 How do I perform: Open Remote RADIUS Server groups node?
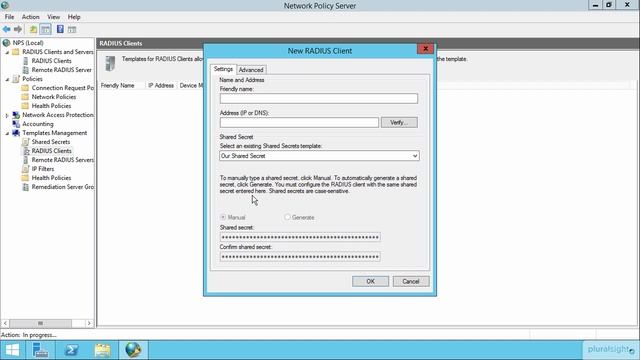pos(62,70)
